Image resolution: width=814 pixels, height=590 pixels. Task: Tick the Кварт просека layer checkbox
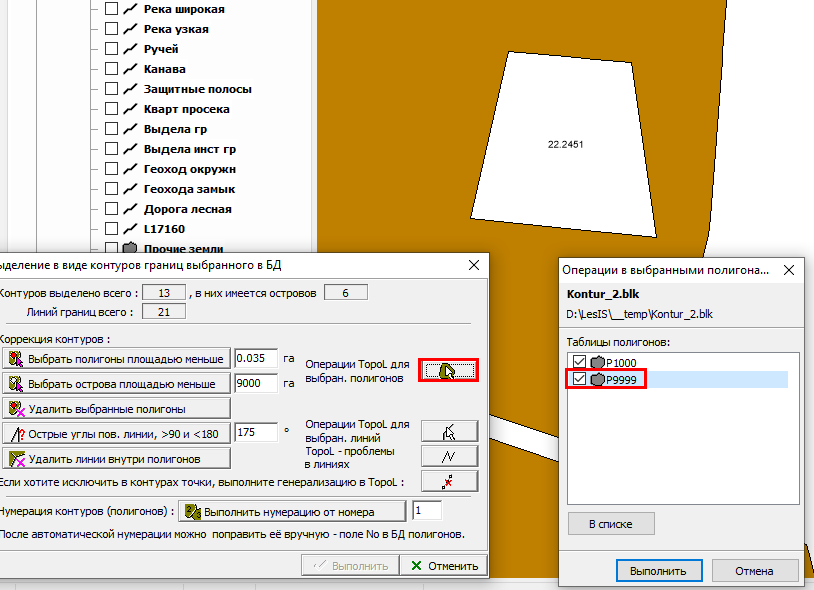click(111, 108)
